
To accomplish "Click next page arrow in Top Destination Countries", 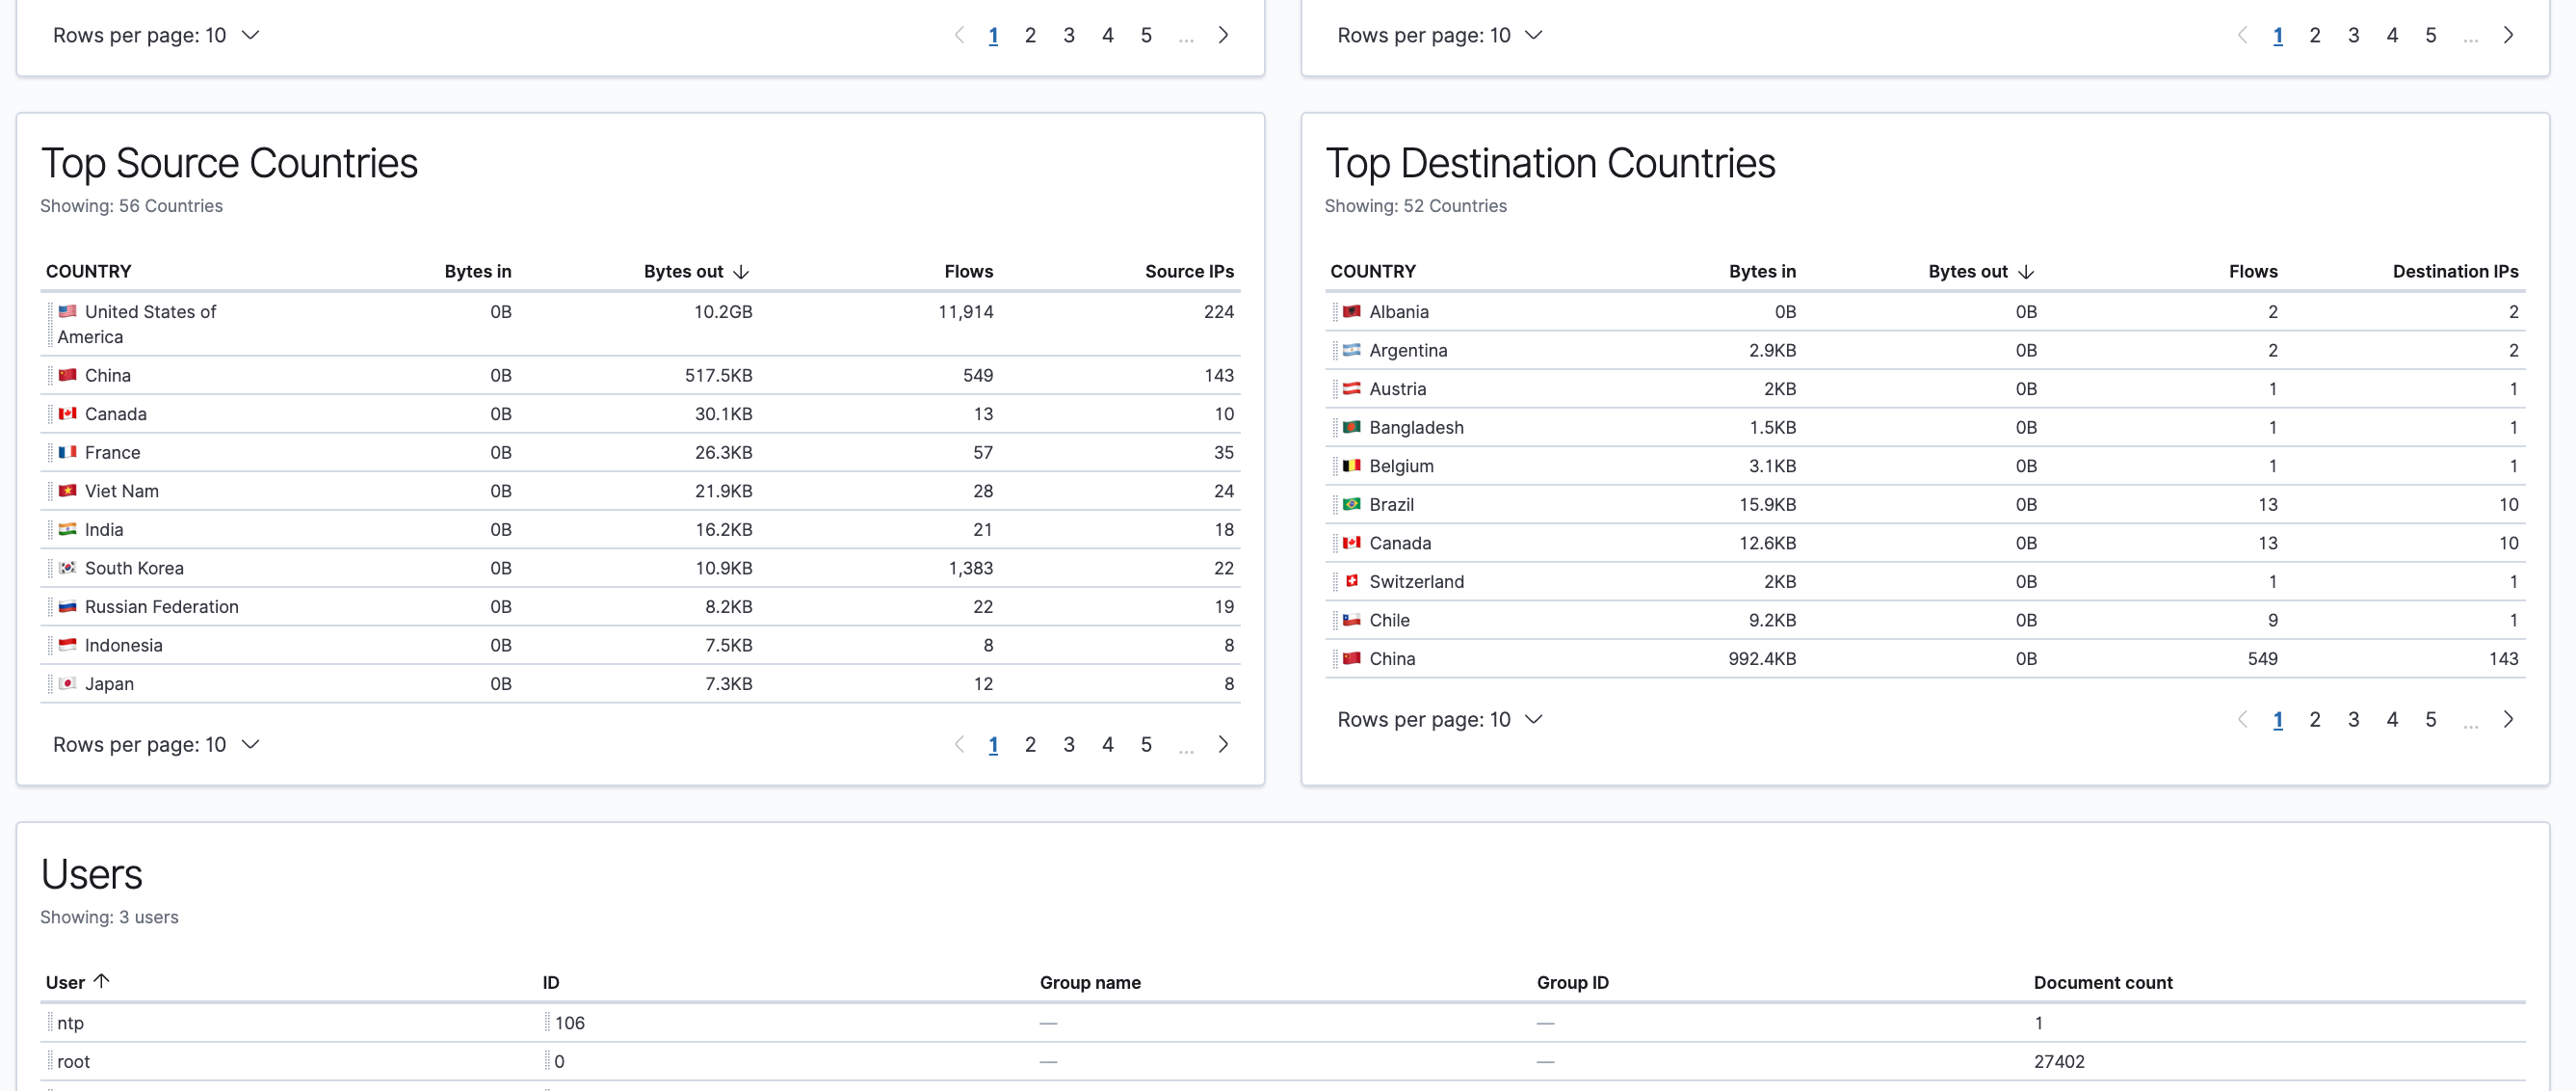I will pyautogui.click(x=2507, y=719).
